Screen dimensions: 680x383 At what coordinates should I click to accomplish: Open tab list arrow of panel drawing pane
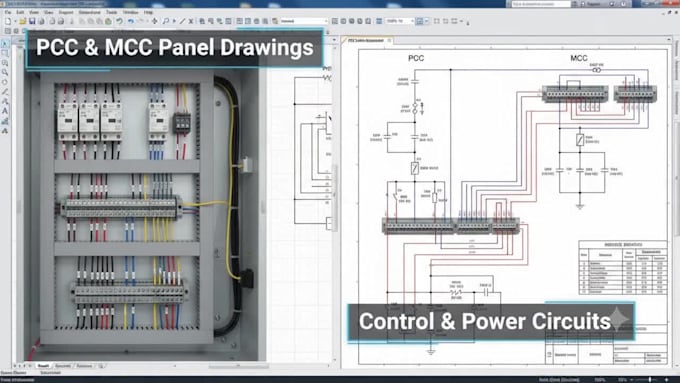pyautogui.click(x=334, y=40)
